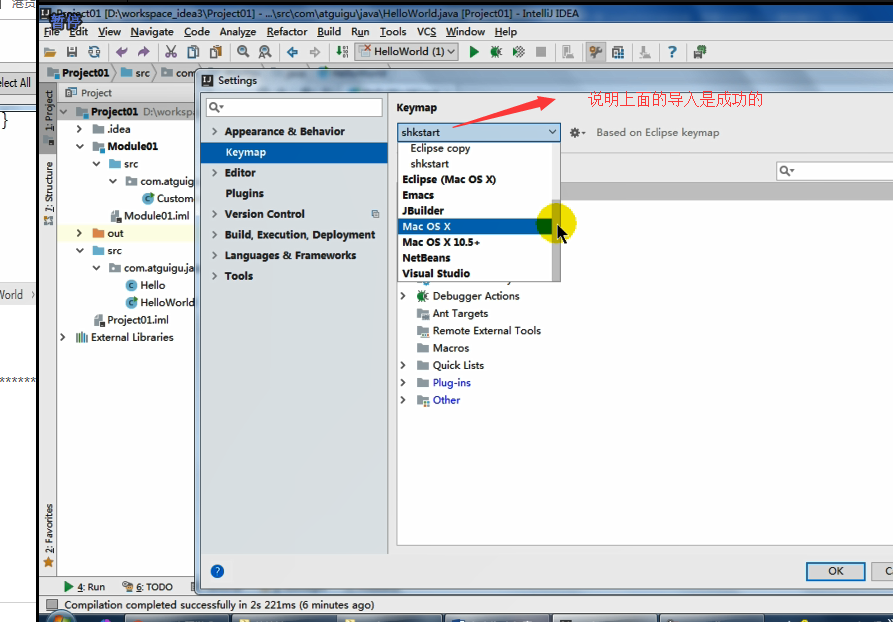Click the Forward navigation arrow
This screenshot has width=893, height=622.
click(314, 52)
